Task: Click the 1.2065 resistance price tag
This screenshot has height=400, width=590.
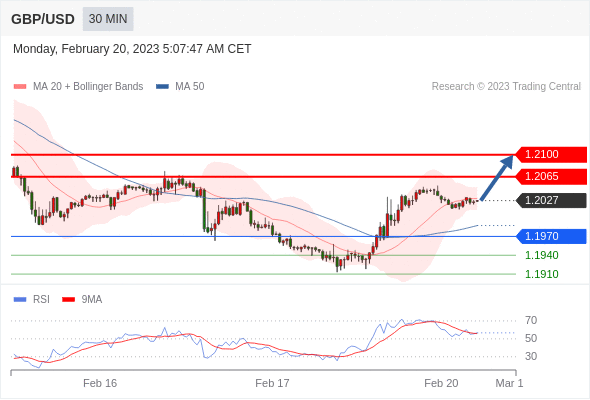Action: click(x=551, y=176)
